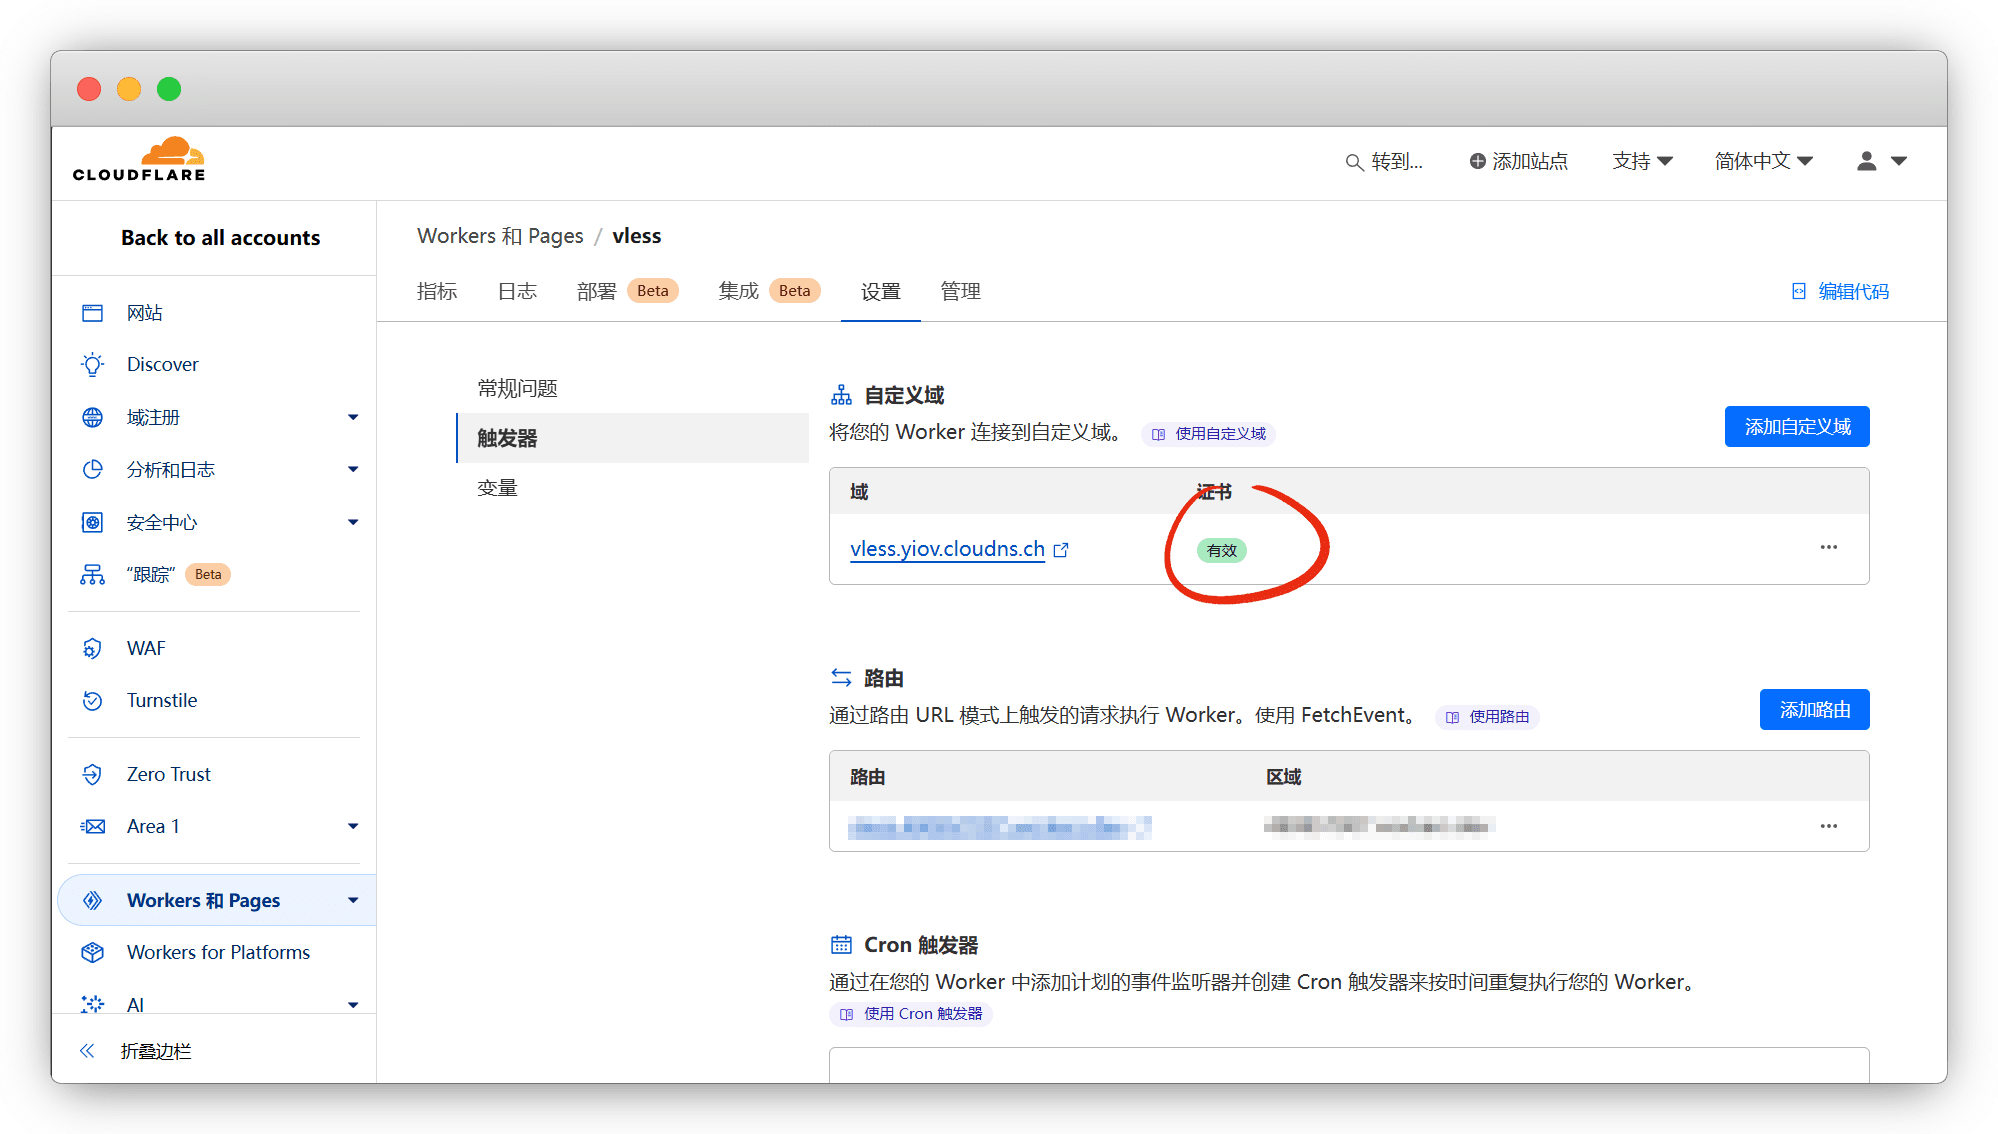Click the Cloudflare logo
Screen dimensions: 1998x1134
[139, 160]
